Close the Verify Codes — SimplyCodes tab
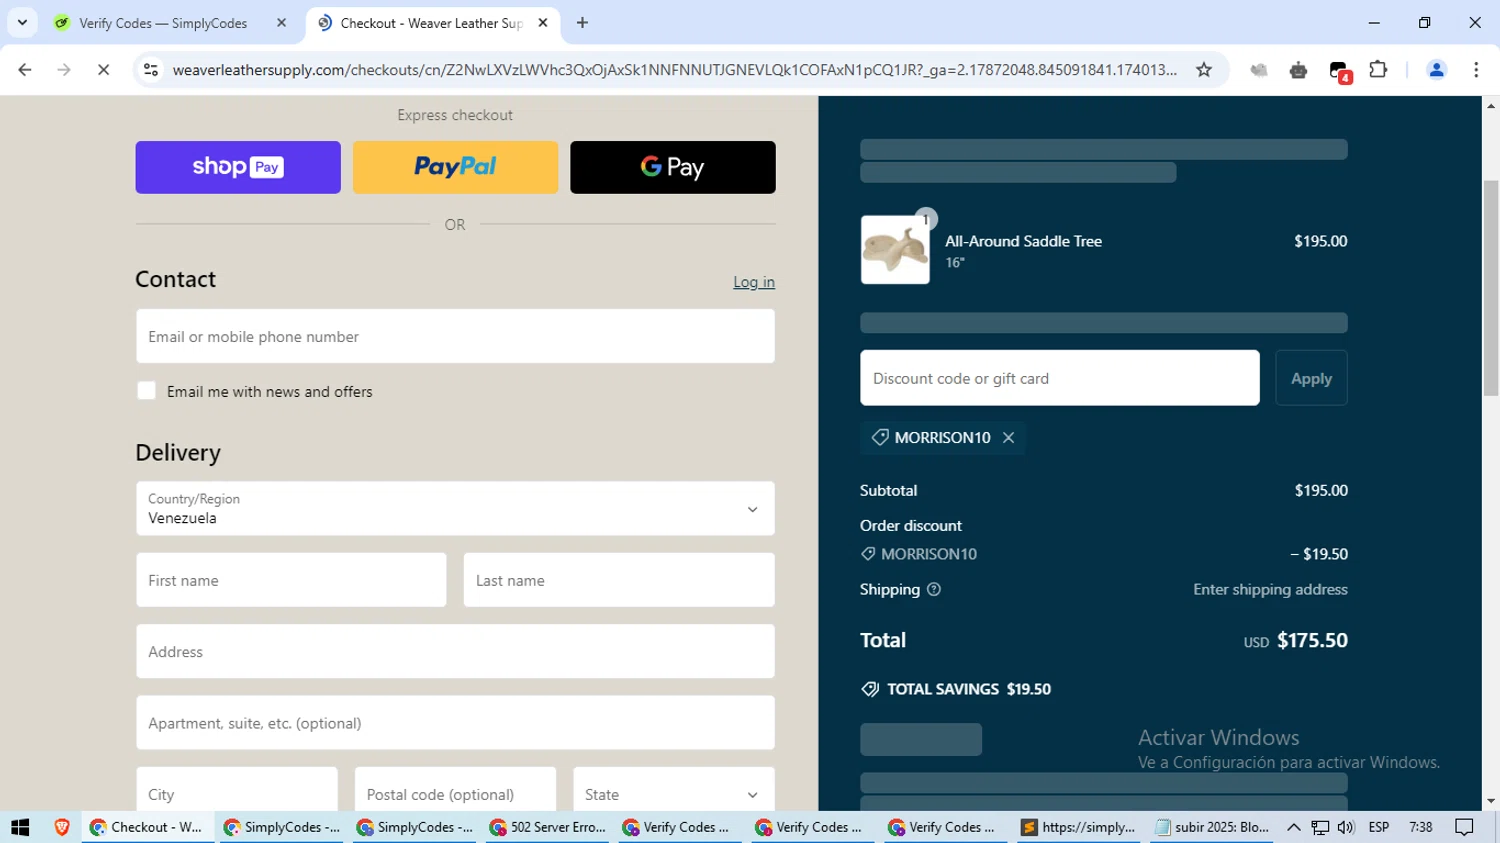Screen dimensions: 1500x843 (x=281, y=23)
